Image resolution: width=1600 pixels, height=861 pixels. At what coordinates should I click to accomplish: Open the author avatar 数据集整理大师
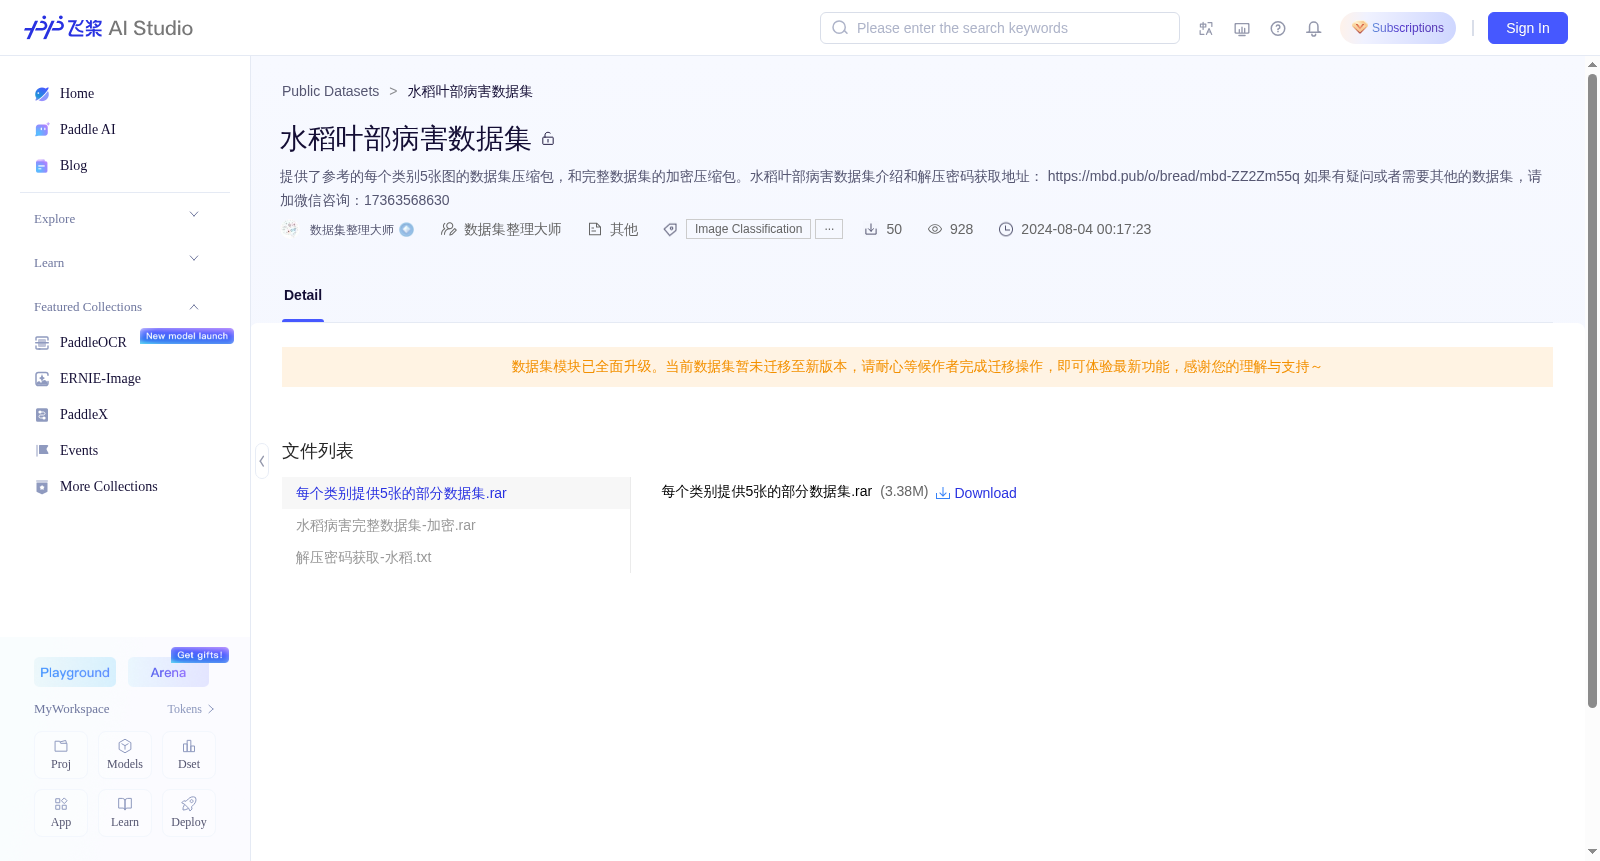coord(290,229)
